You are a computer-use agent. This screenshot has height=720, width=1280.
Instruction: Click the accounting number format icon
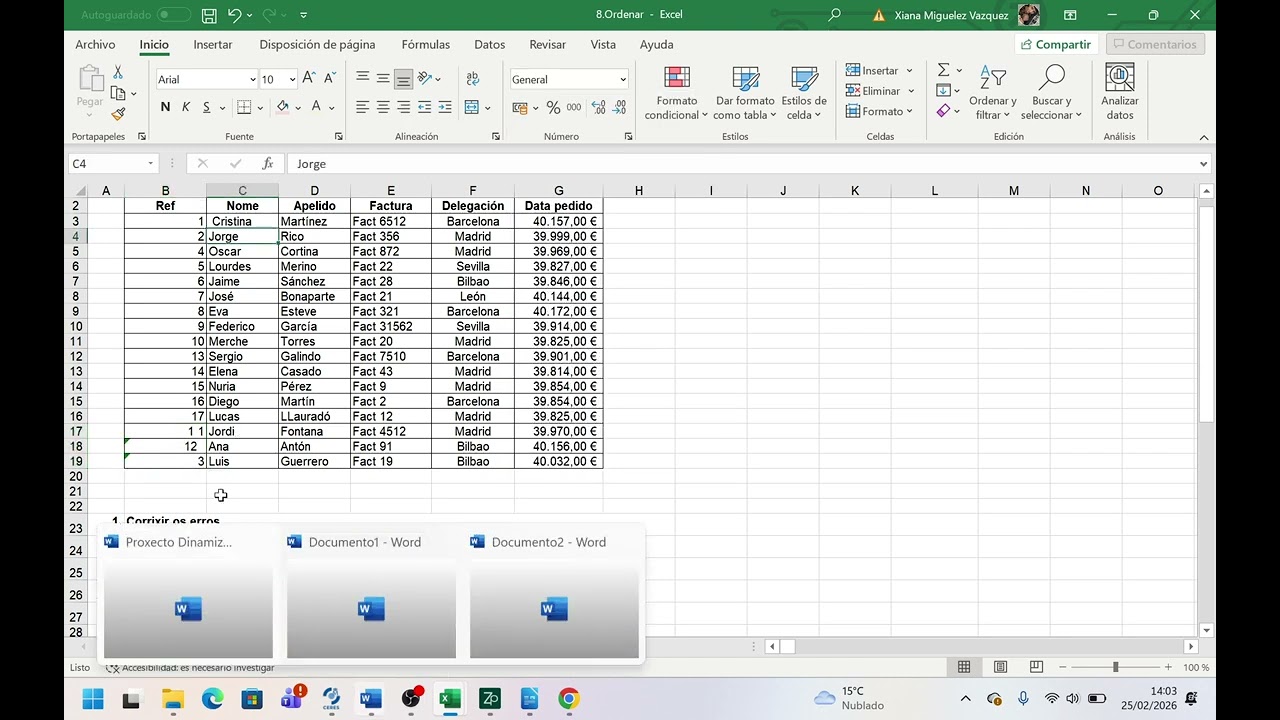tap(520, 107)
